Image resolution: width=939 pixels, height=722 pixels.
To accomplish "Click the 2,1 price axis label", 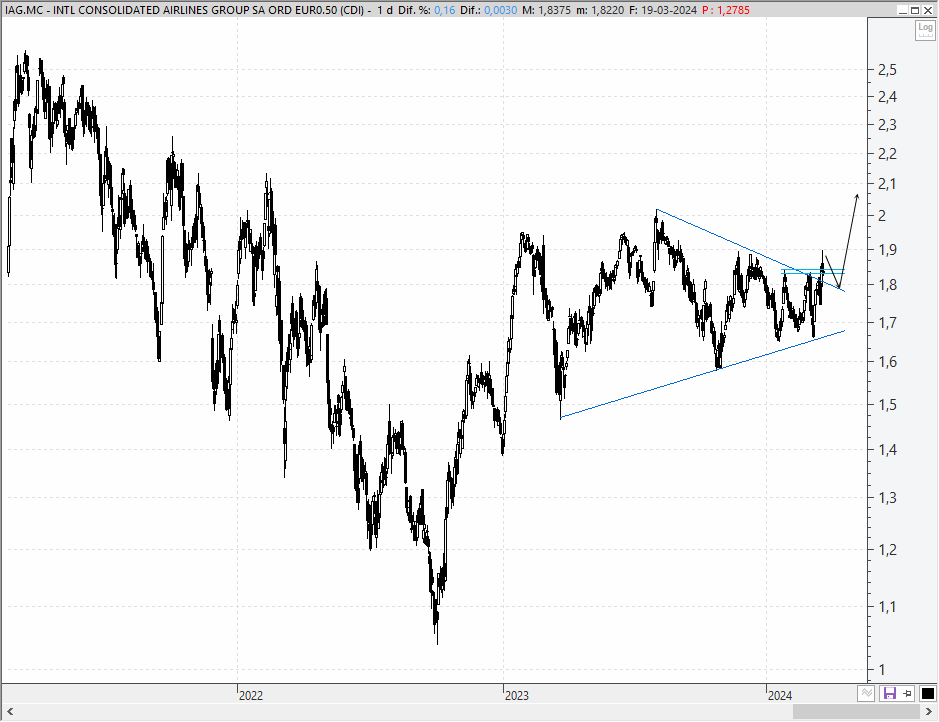I will [x=887, y=184].
